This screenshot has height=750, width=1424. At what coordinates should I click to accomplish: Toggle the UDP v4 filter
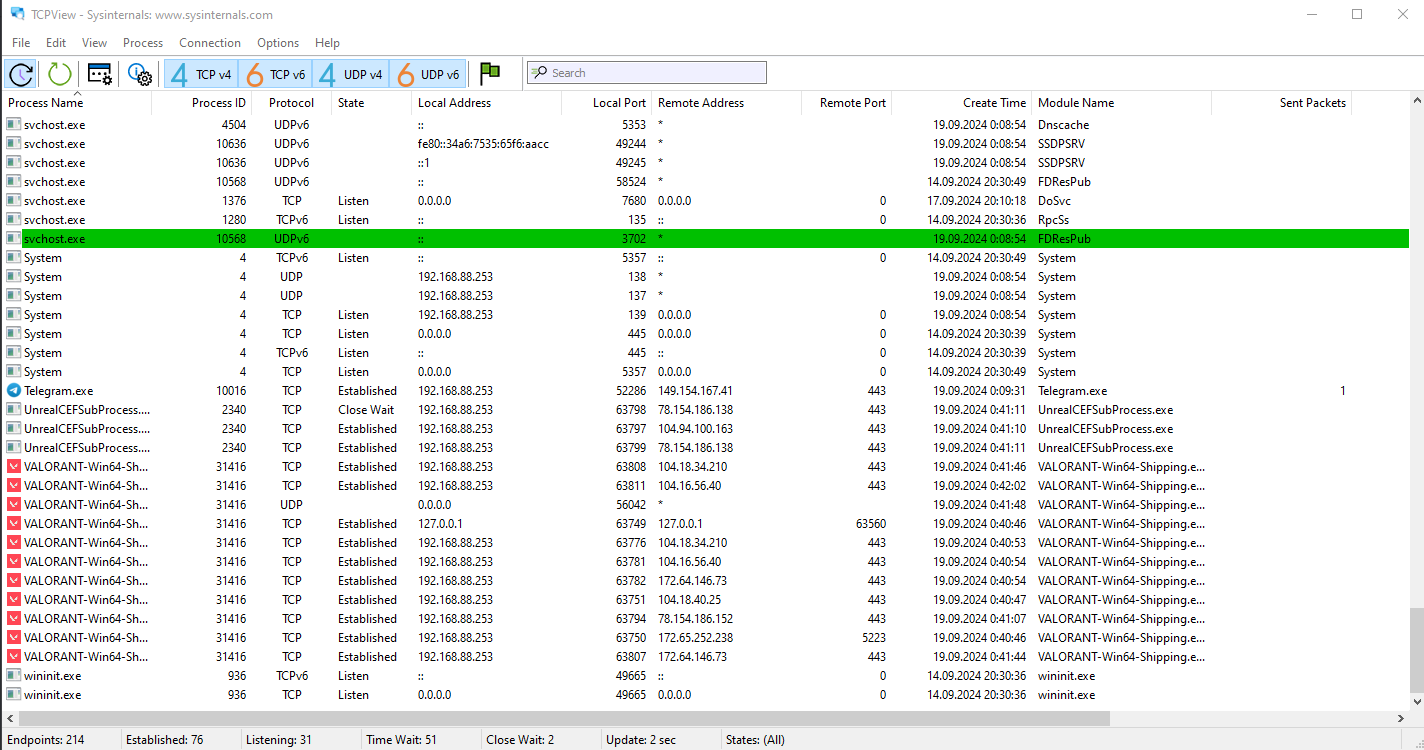(352, 73)
